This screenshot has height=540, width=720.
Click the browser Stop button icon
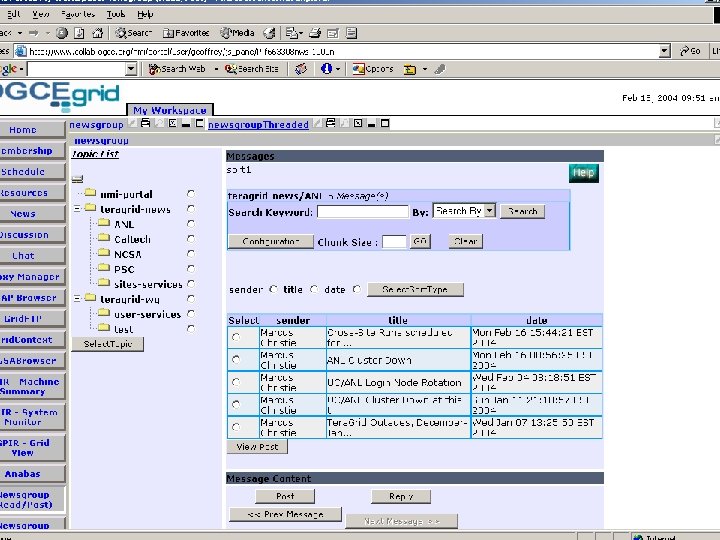tap(62, 33)
